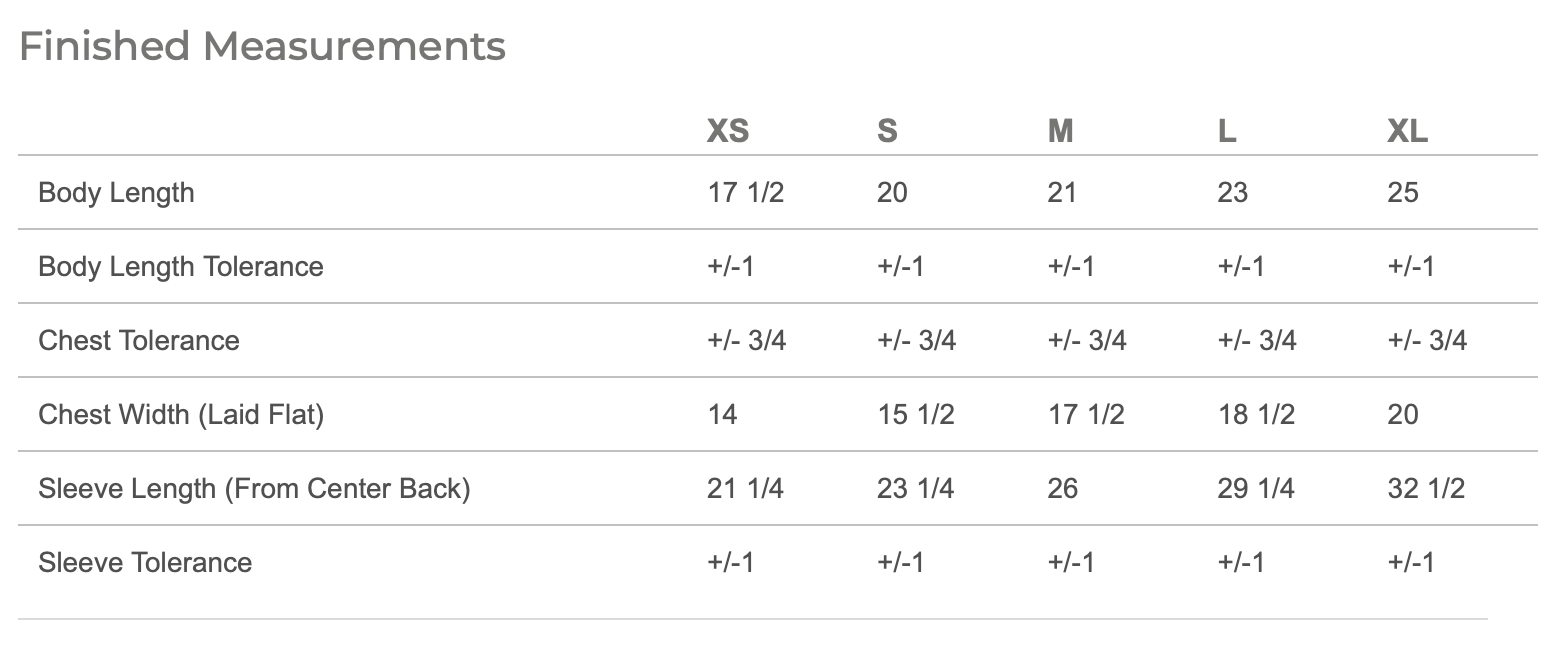Click the XS chest width value 14

722,414
